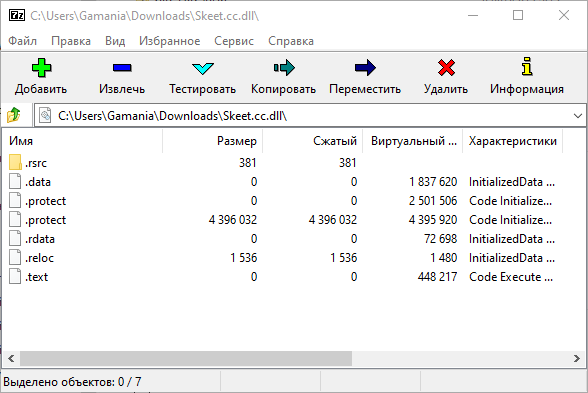
Task: Select the .data row name
Action: (x=38, y=182)
